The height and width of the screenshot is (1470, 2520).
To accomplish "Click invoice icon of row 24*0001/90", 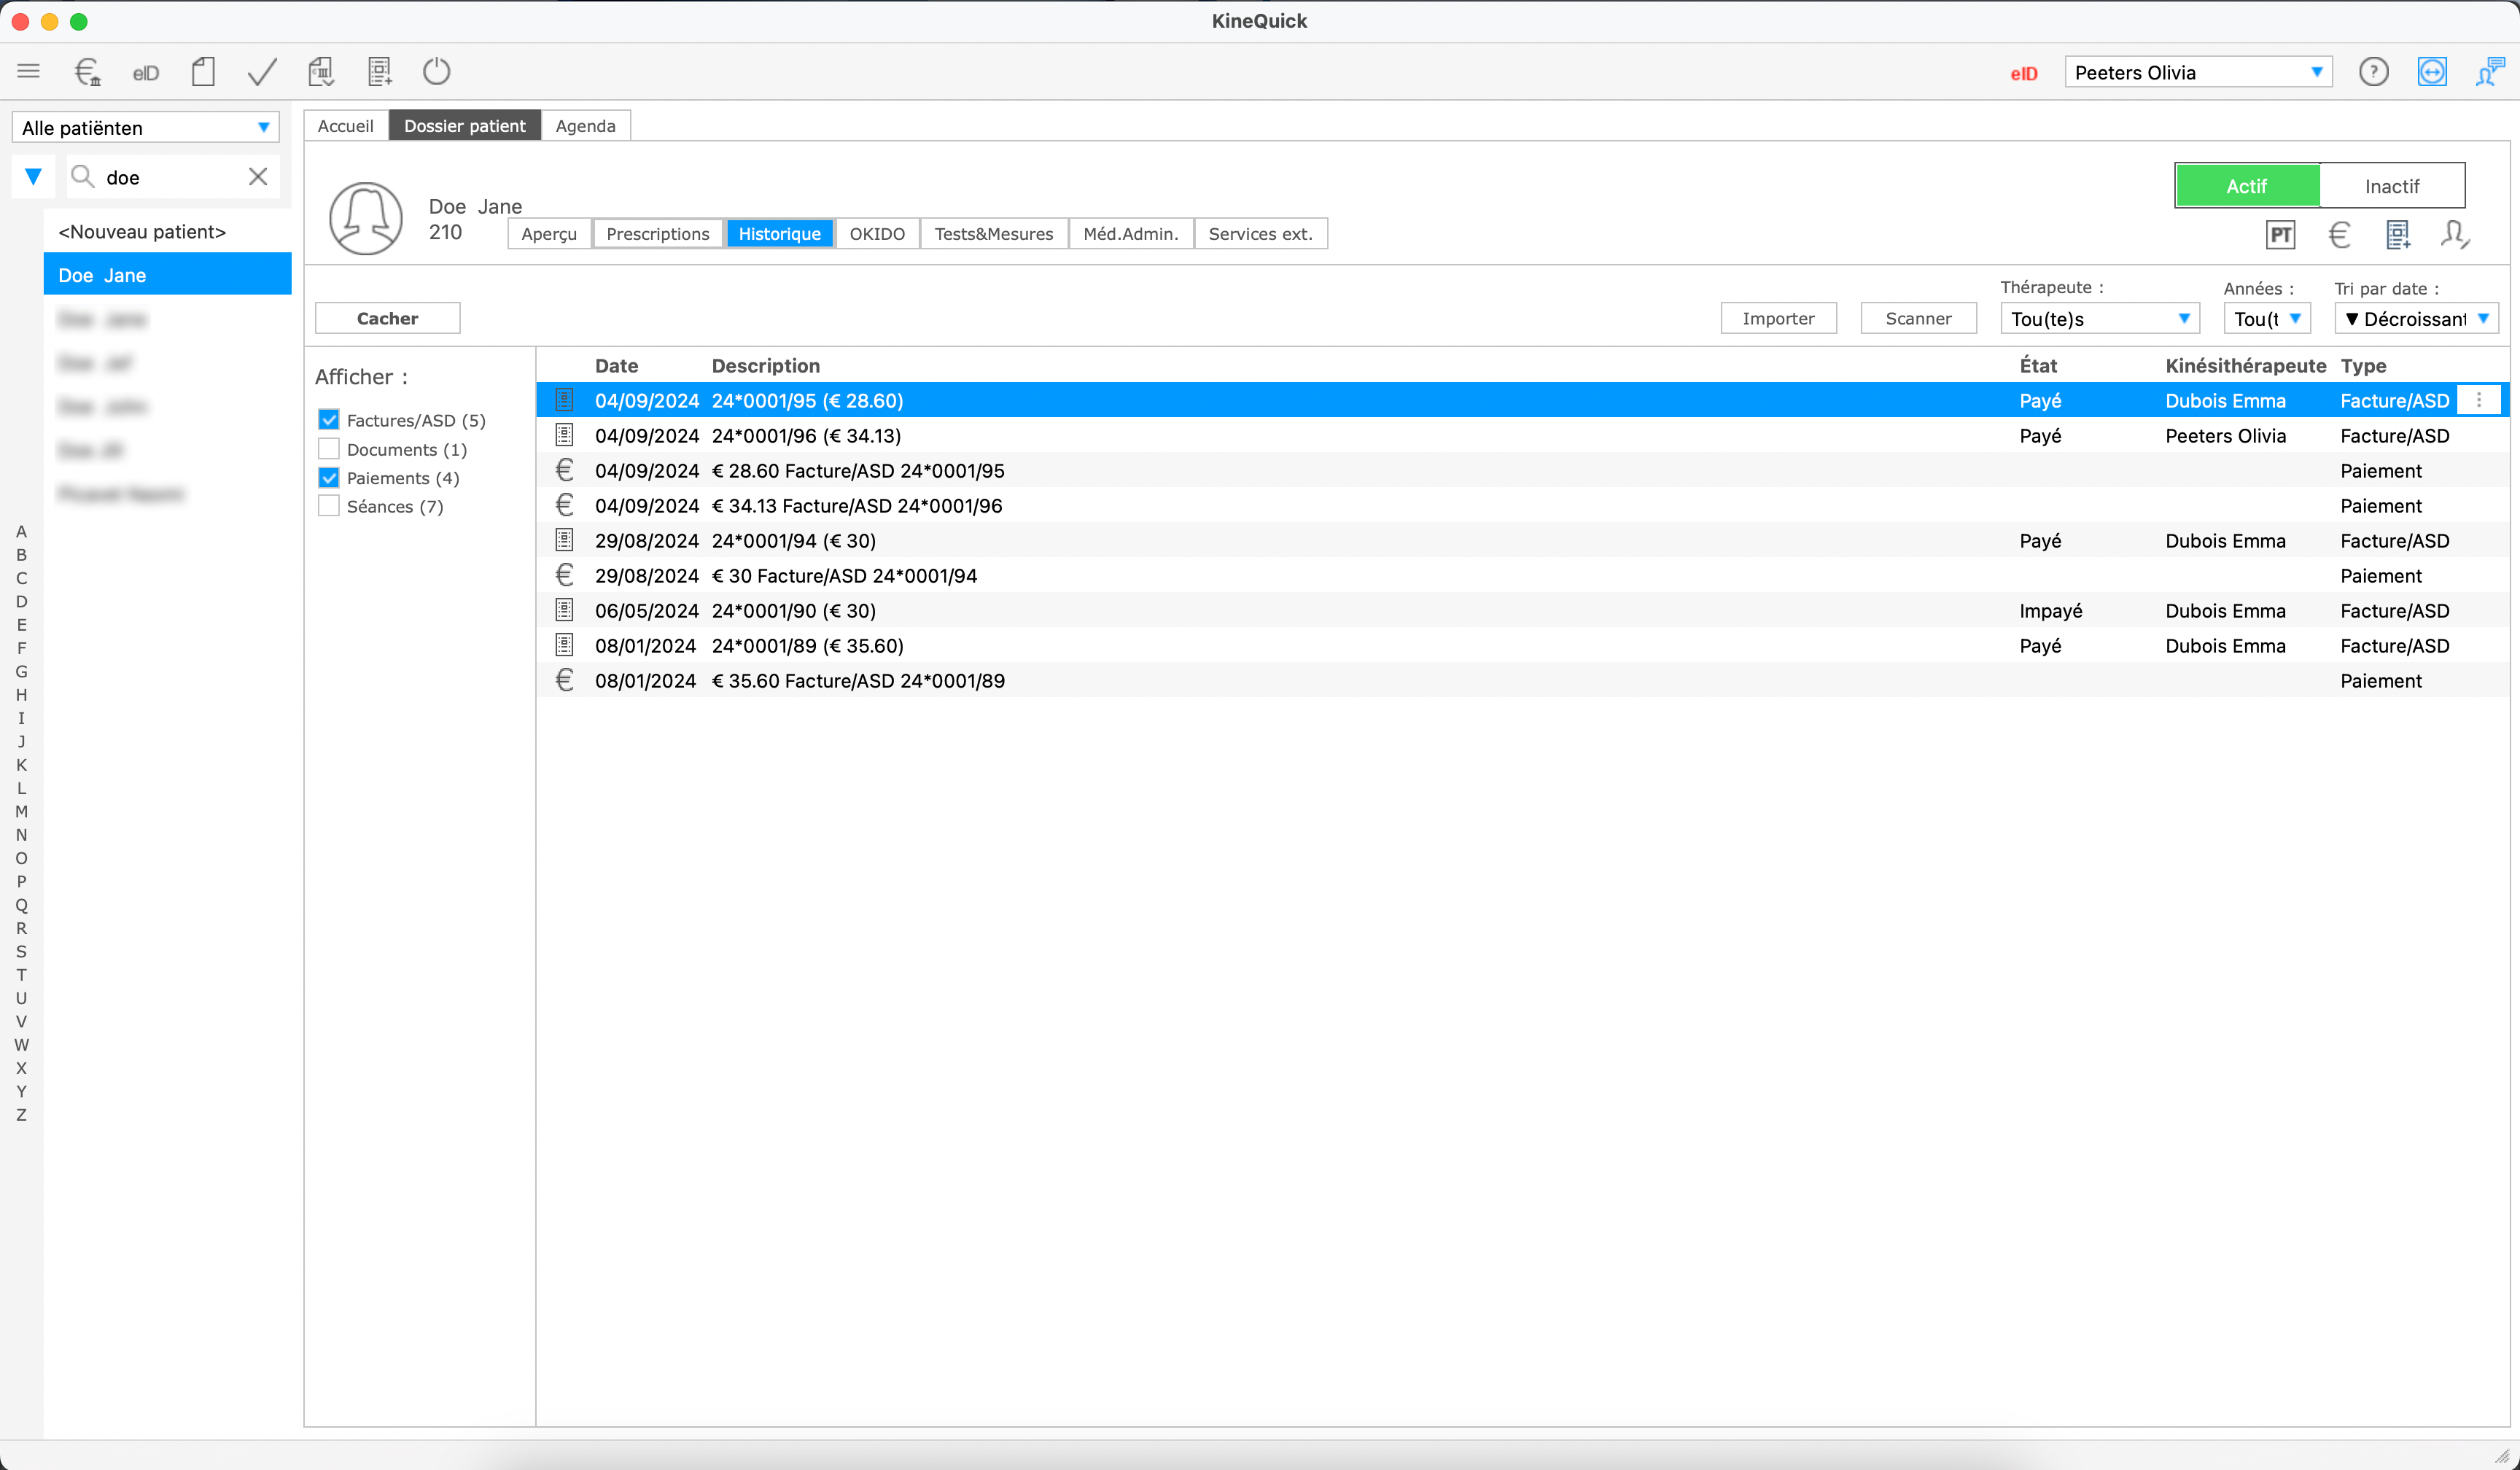I will tap(564, 610).
